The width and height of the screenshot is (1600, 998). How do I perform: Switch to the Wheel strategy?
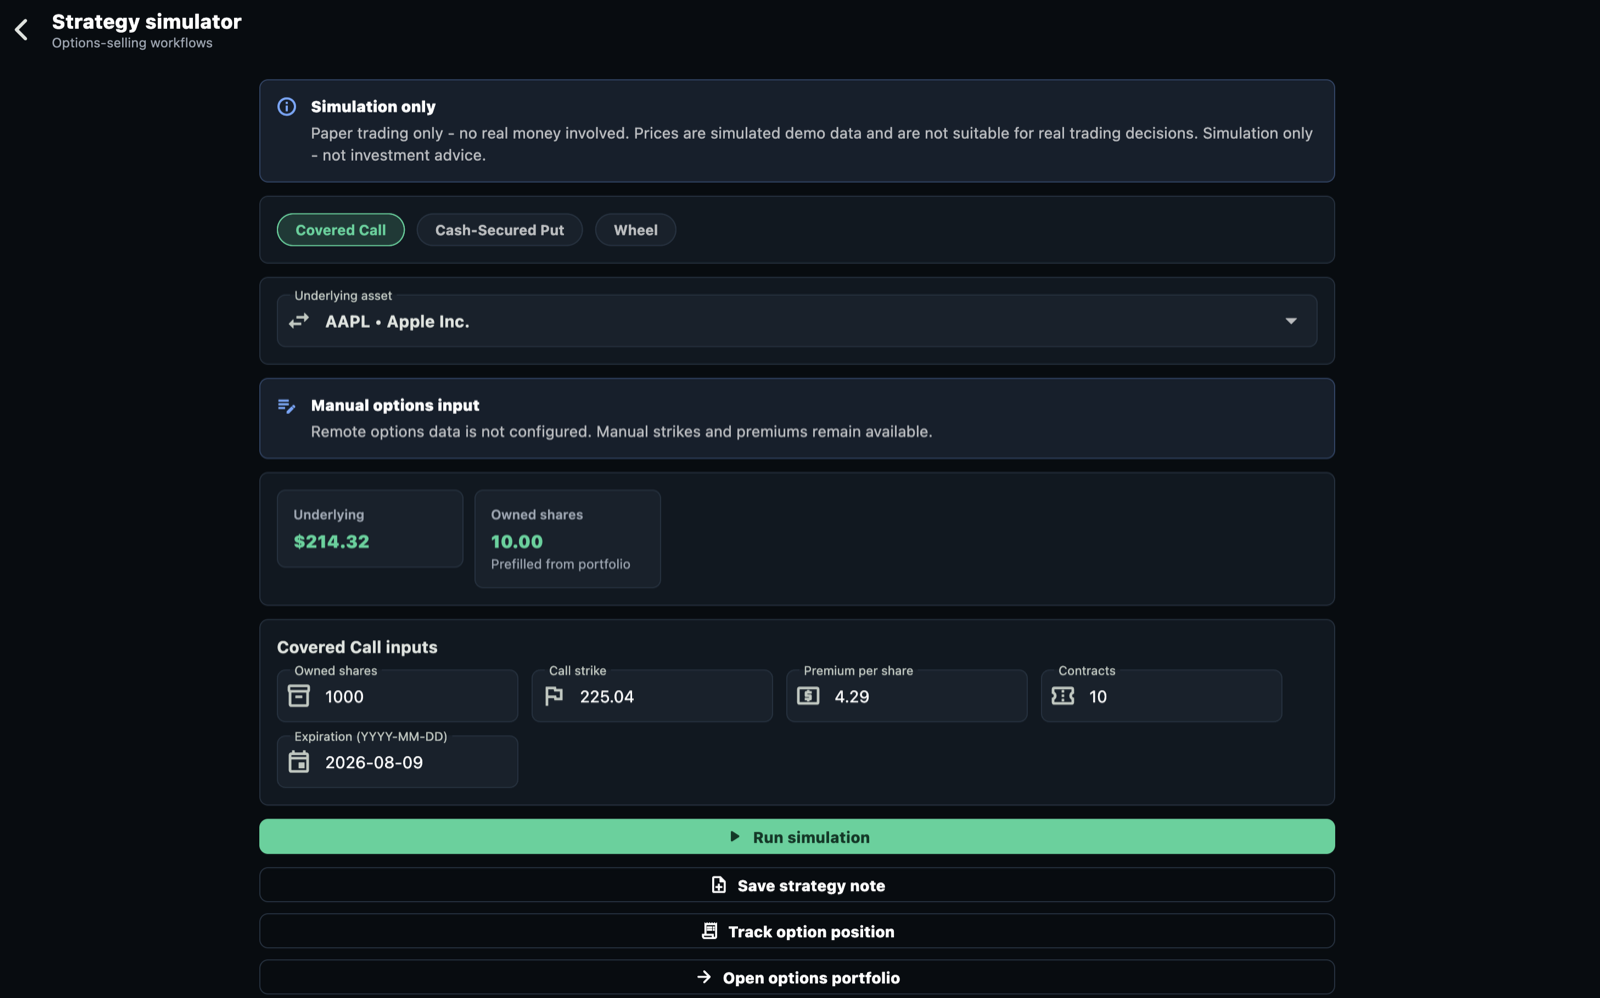(635, 230)
